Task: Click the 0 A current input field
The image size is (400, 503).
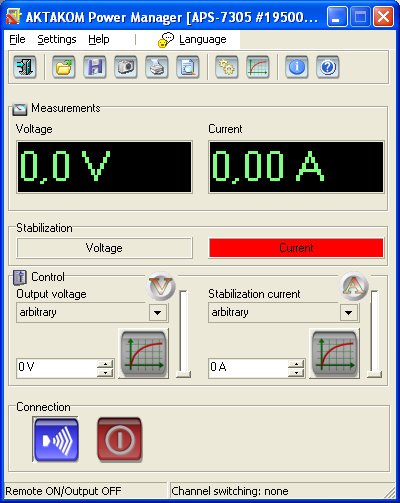Action: (248, 368)
